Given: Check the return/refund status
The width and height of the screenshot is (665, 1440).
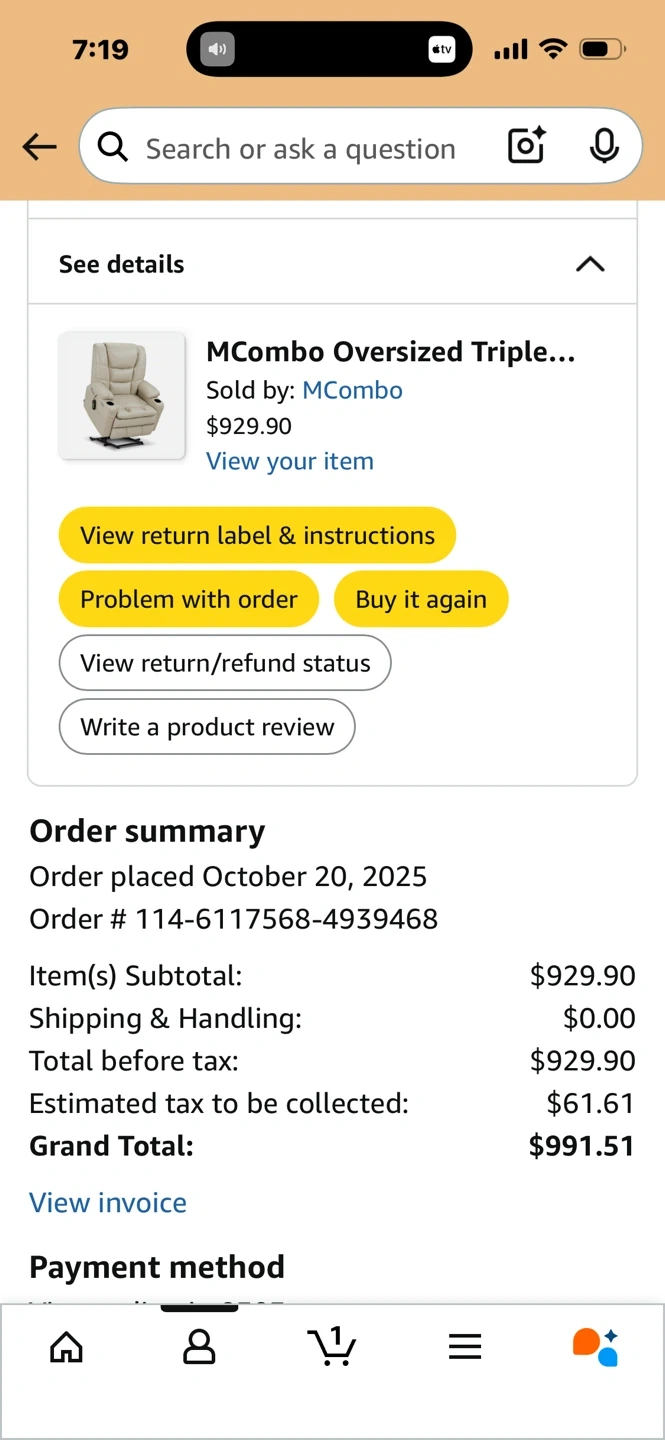Looking at the screenshot, I should 225,663.
